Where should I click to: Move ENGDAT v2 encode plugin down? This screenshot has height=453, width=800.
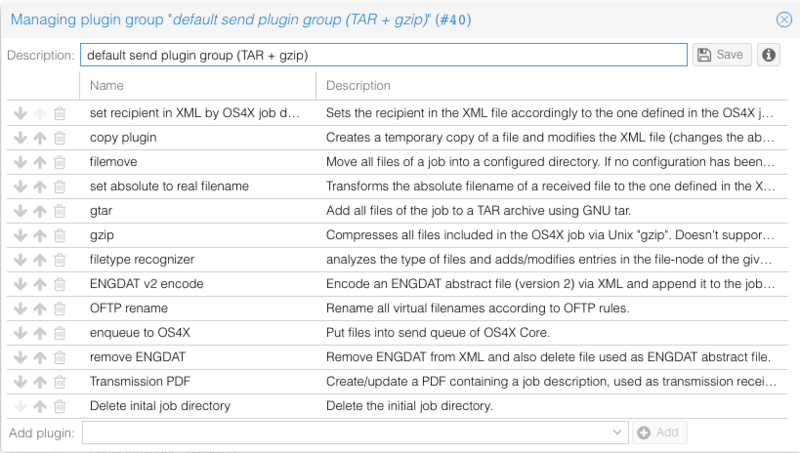click(20, 283)
